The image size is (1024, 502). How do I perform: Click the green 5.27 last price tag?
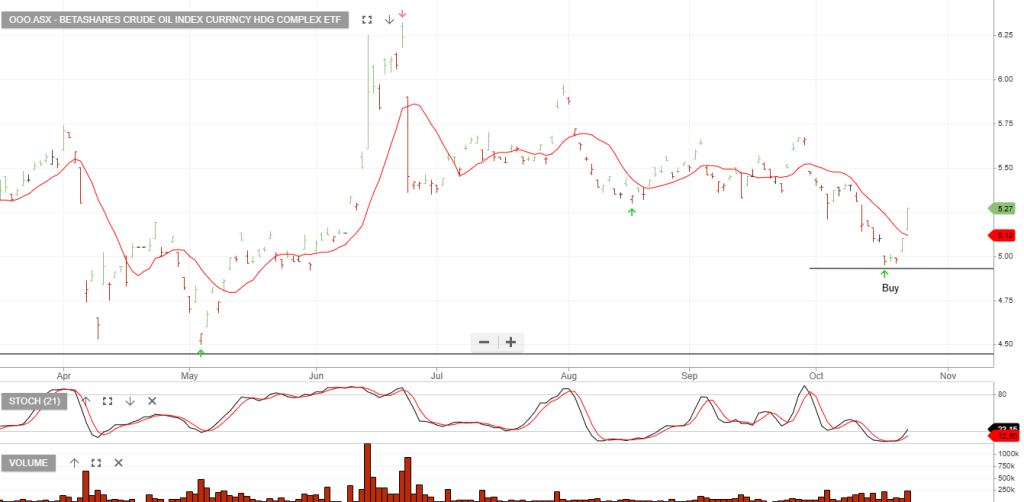pyautogui.click(x=1005, y=208)
